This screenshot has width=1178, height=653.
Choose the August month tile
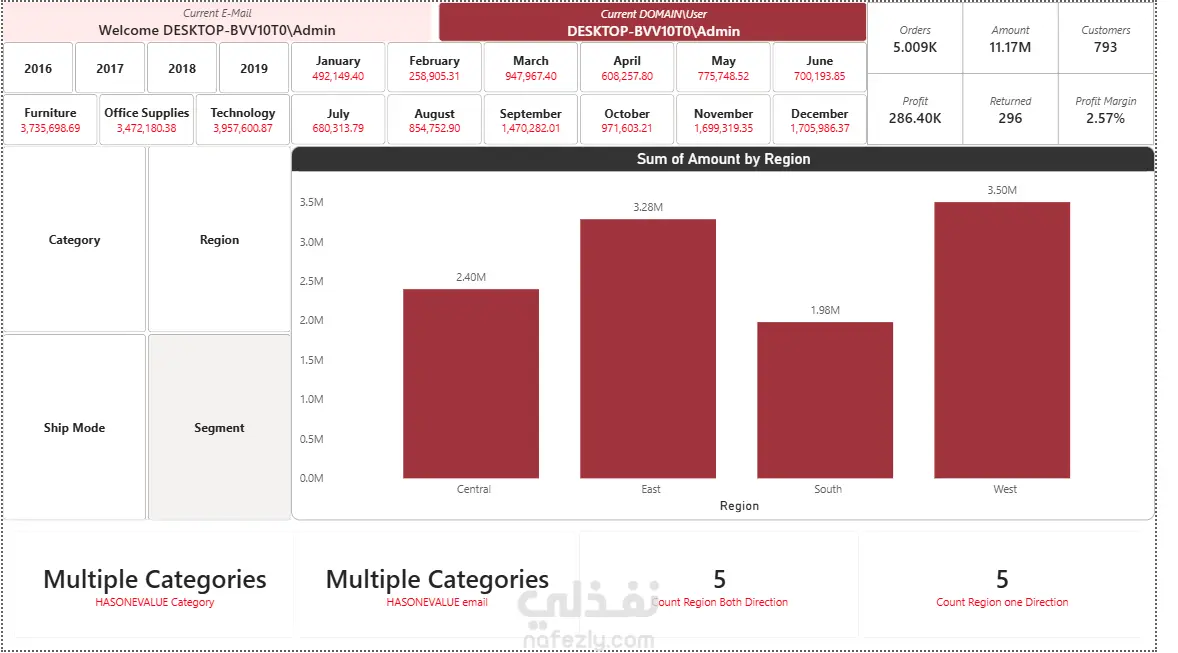click(x=434, y=119)
